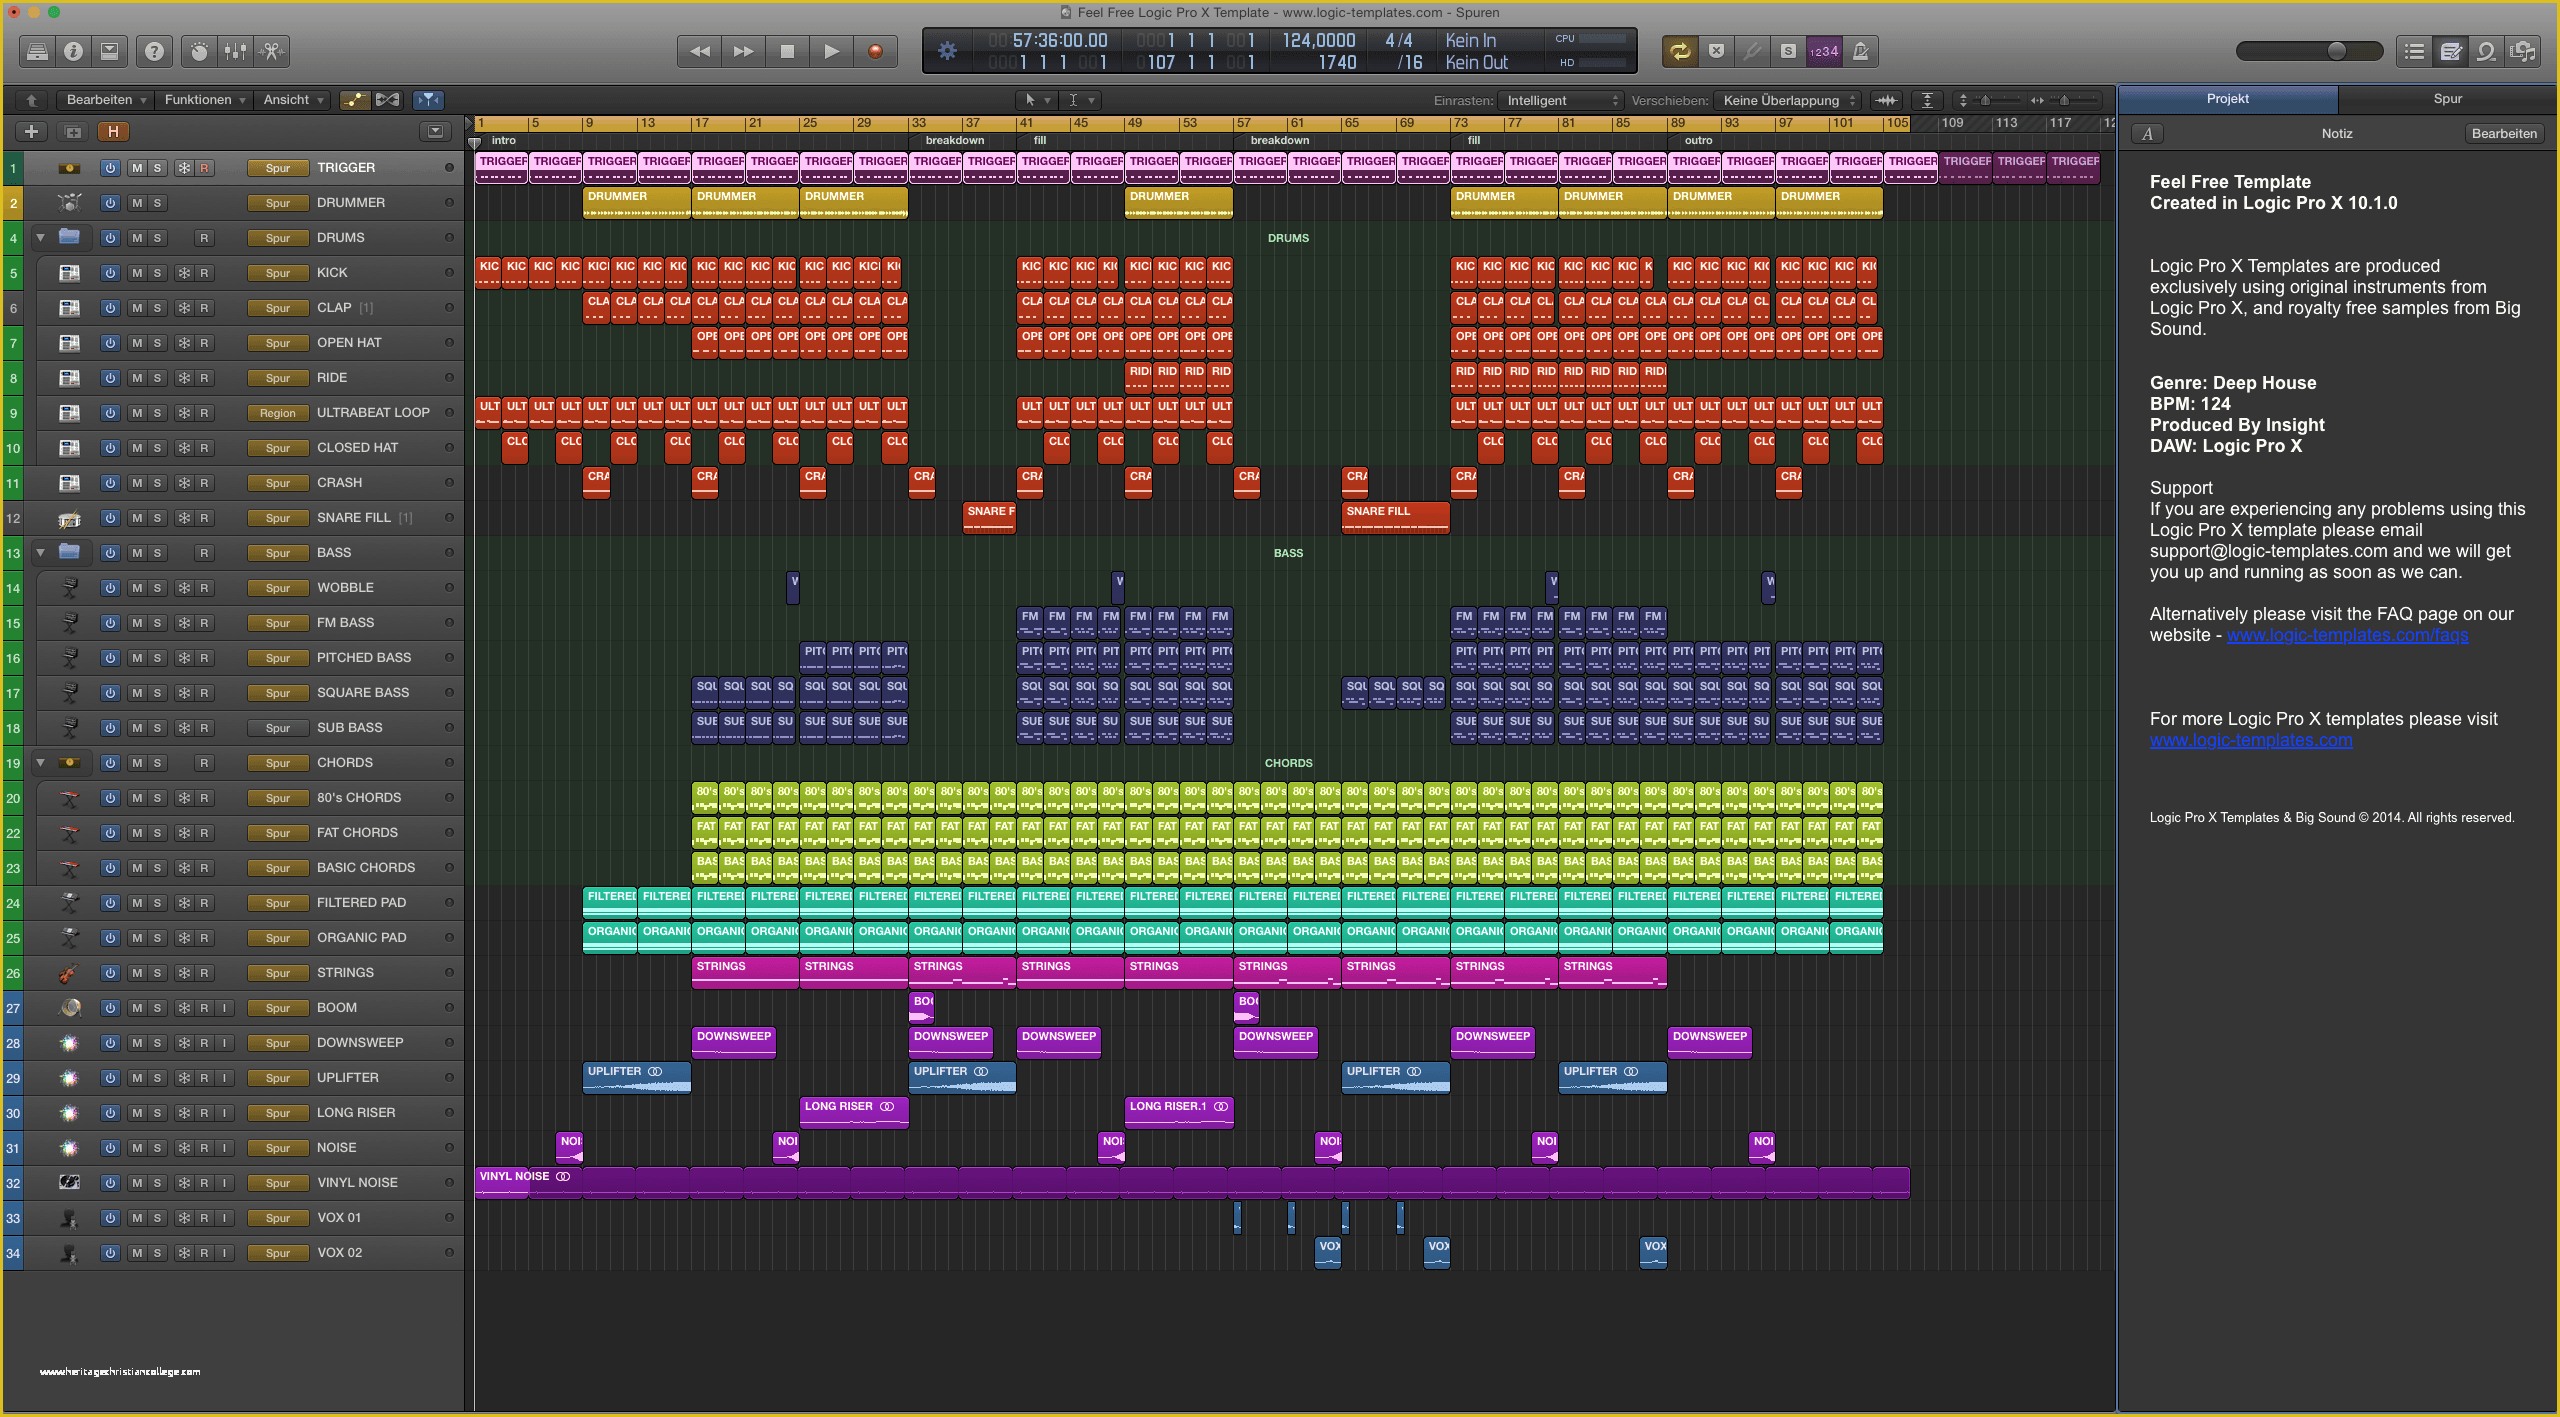Select the breakdown marker at bar 33
This screenshot has width=2560, height=1417.
point(954,140)
